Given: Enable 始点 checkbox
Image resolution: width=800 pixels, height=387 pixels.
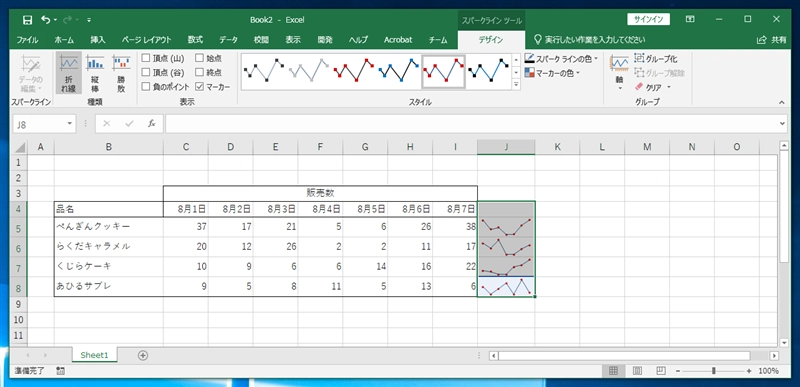Looking at the screenshot, I should [199, 58].
